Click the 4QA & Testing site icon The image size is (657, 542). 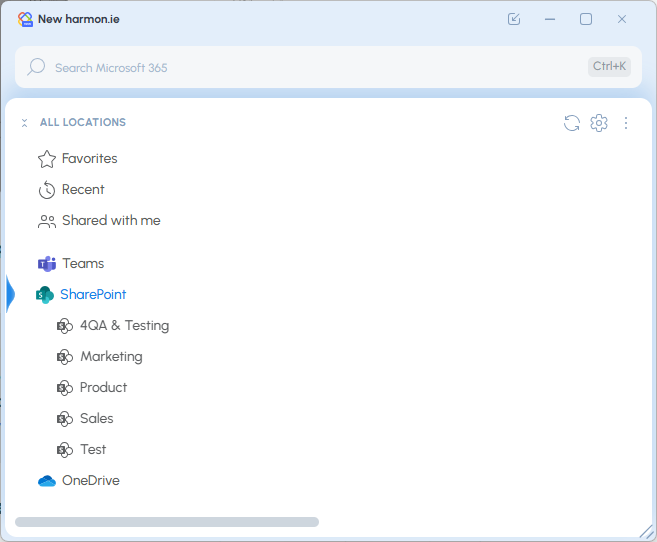pyautogui.click(x=65, y=326)
